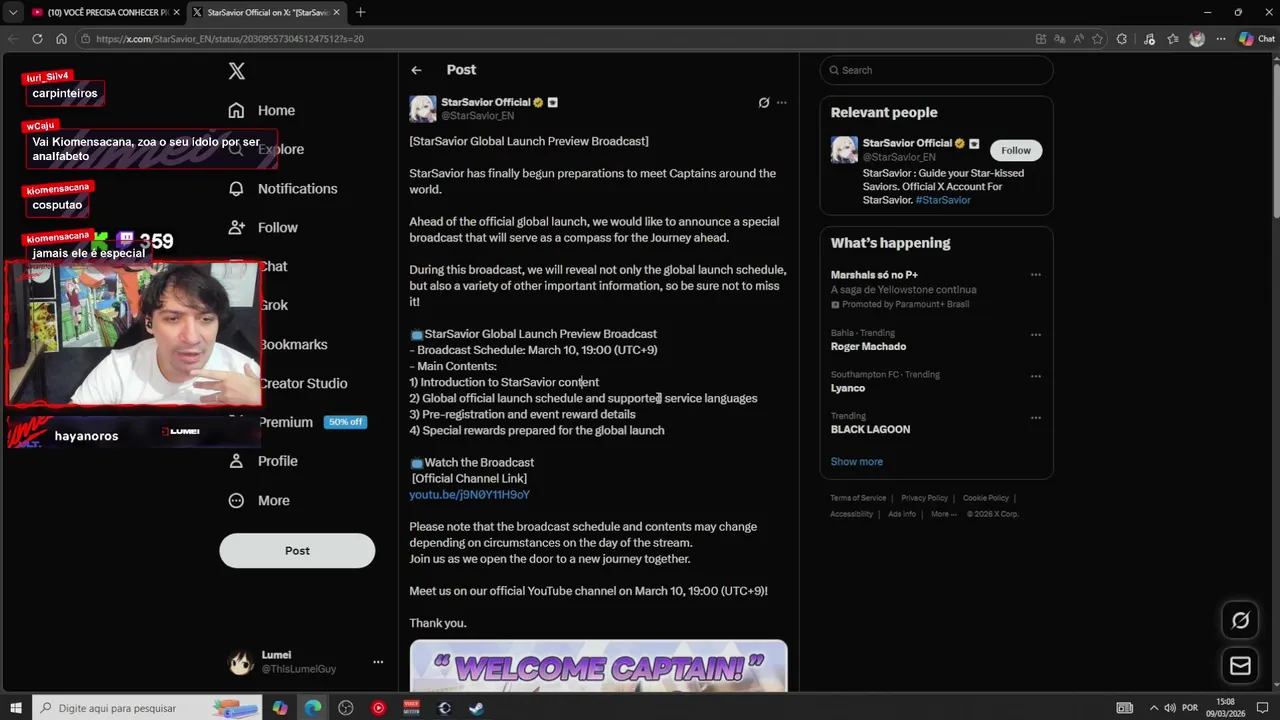Image resolution: width=1280 pixels, height=720 pixels.
Task: Click Show more under What's happening
Action: tap(857, 462)
